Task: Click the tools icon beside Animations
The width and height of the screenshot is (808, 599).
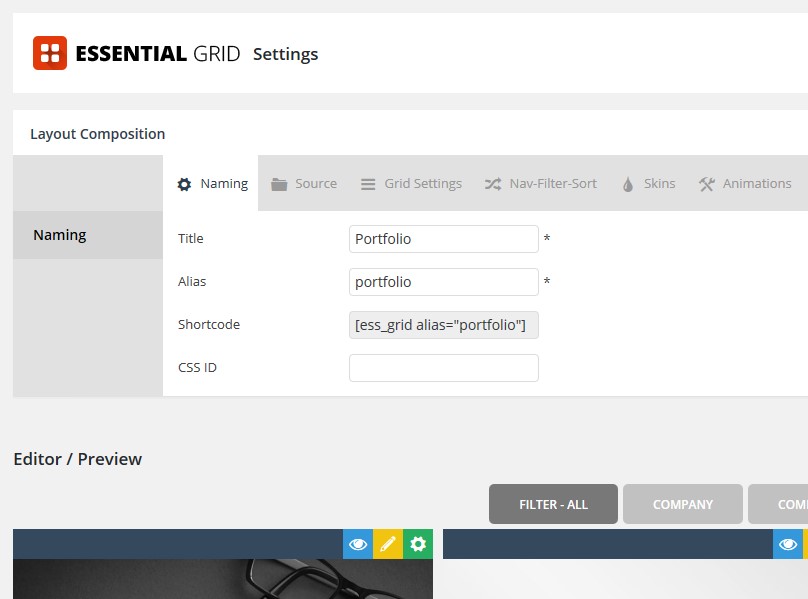Action: tap(706, 184)
